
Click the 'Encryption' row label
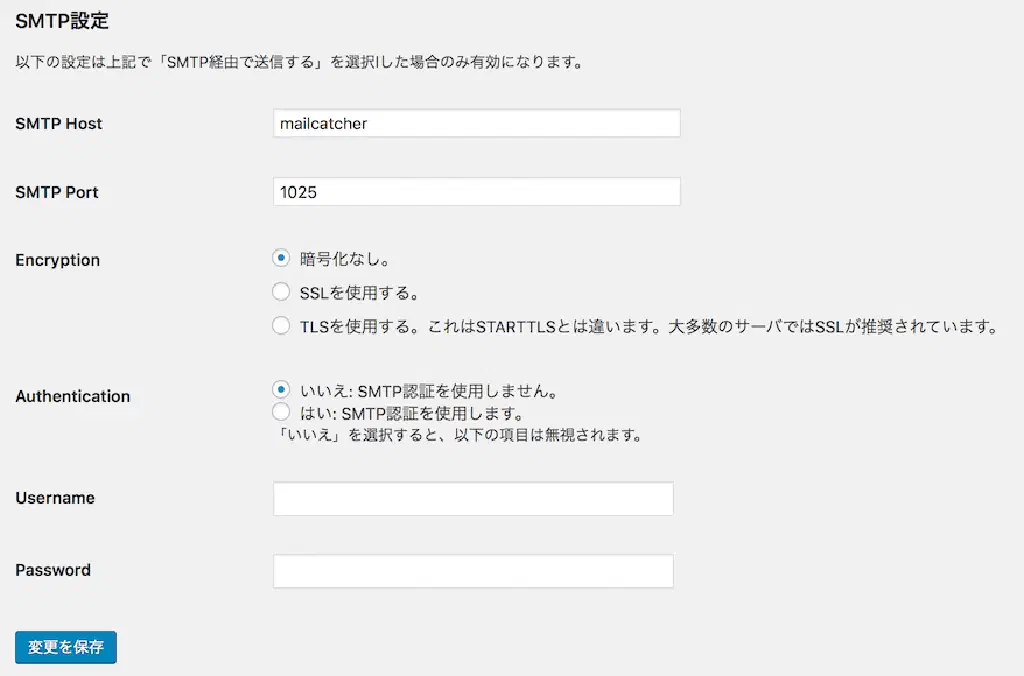click(58, 260)
